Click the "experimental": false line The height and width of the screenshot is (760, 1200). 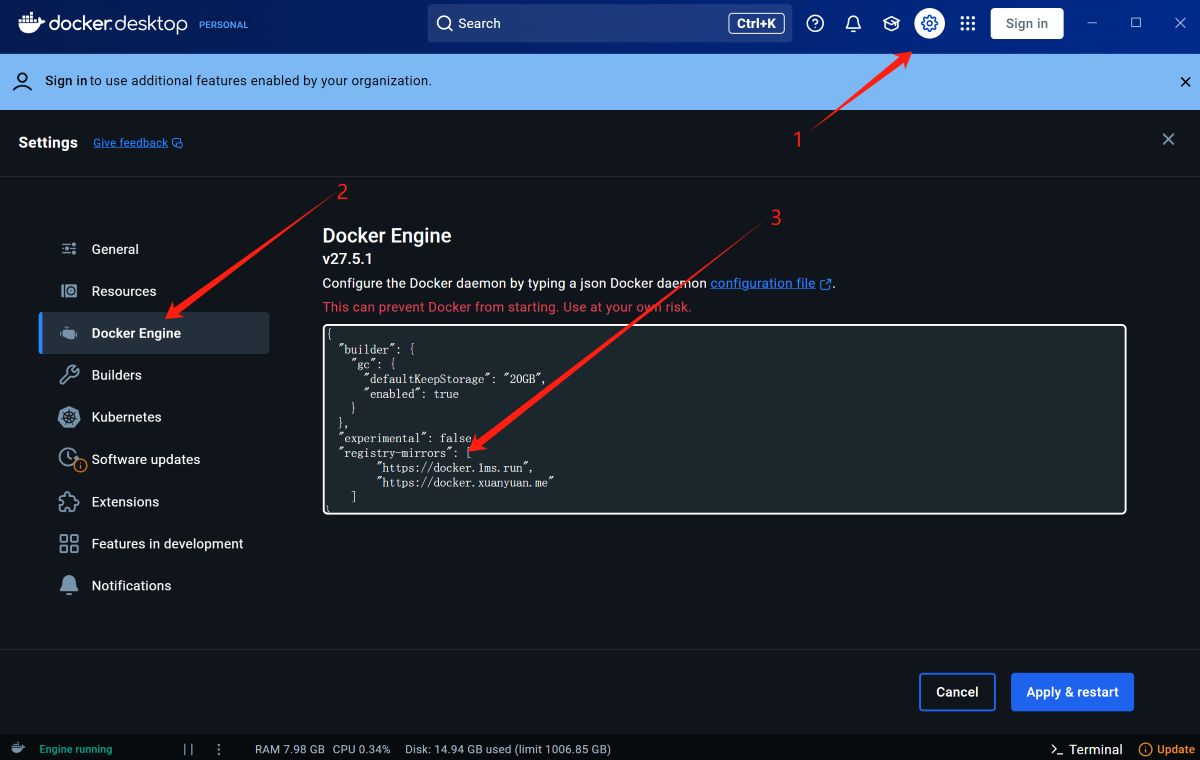pos(407,438)
